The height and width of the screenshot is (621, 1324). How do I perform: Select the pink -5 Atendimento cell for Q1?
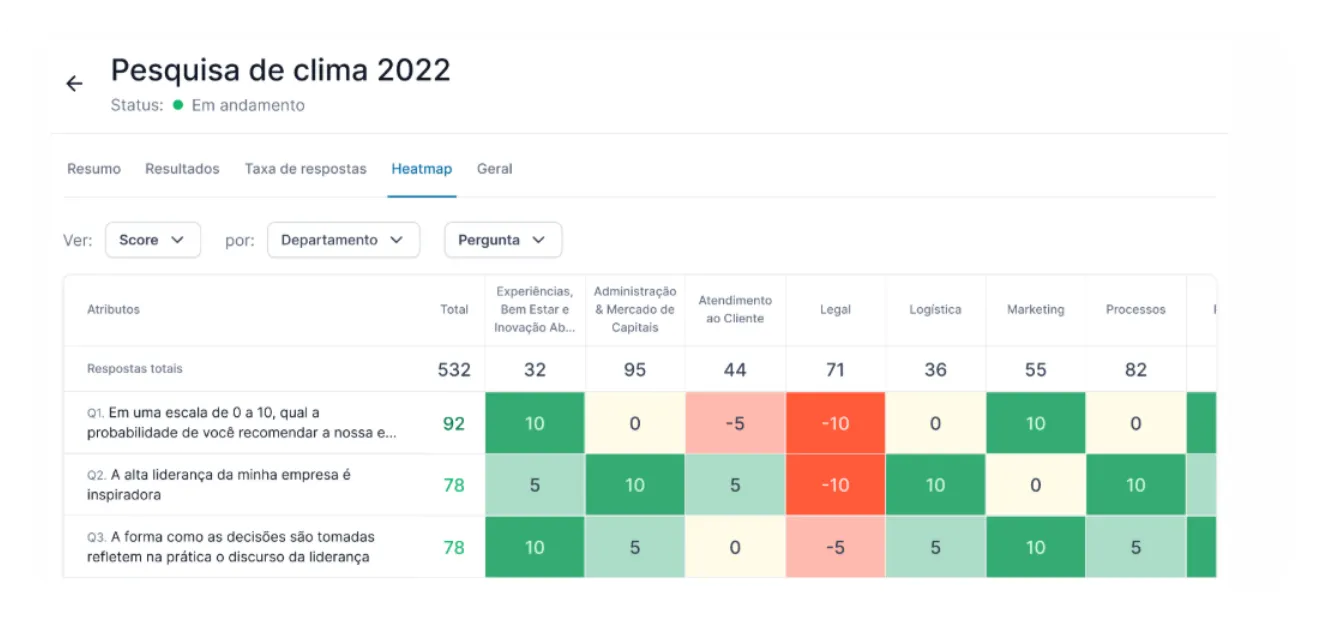[x=735, y=423]
